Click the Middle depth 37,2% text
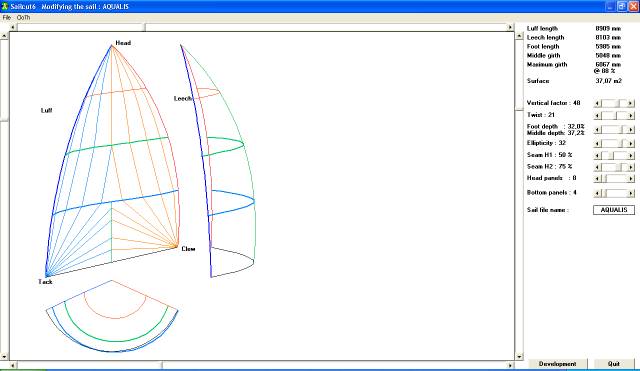Image resolution: width=640 pixels, height=371 pixels. [x=556, y=133]
